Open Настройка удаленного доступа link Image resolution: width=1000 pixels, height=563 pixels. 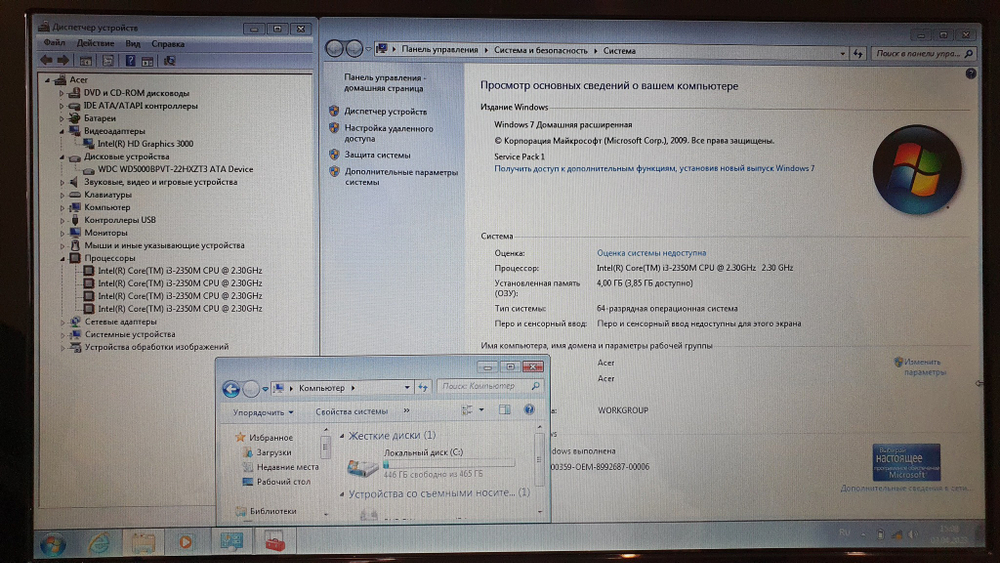click(x=388, y=133)
